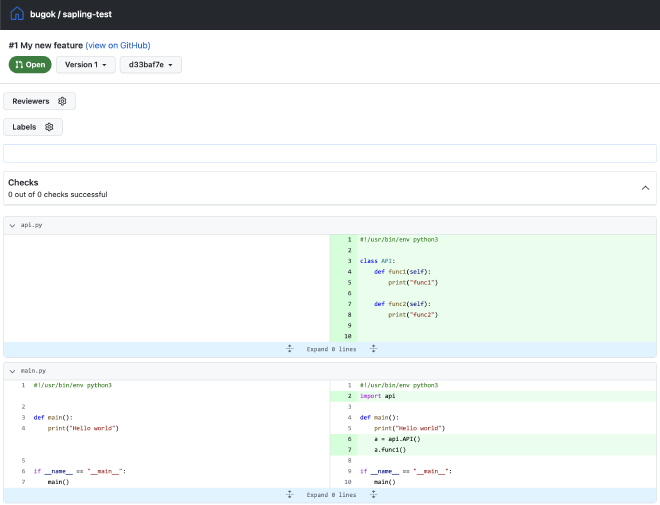Collapse the main.py file diff
Viewport: 660px width, 505px height.
point(12,371)
